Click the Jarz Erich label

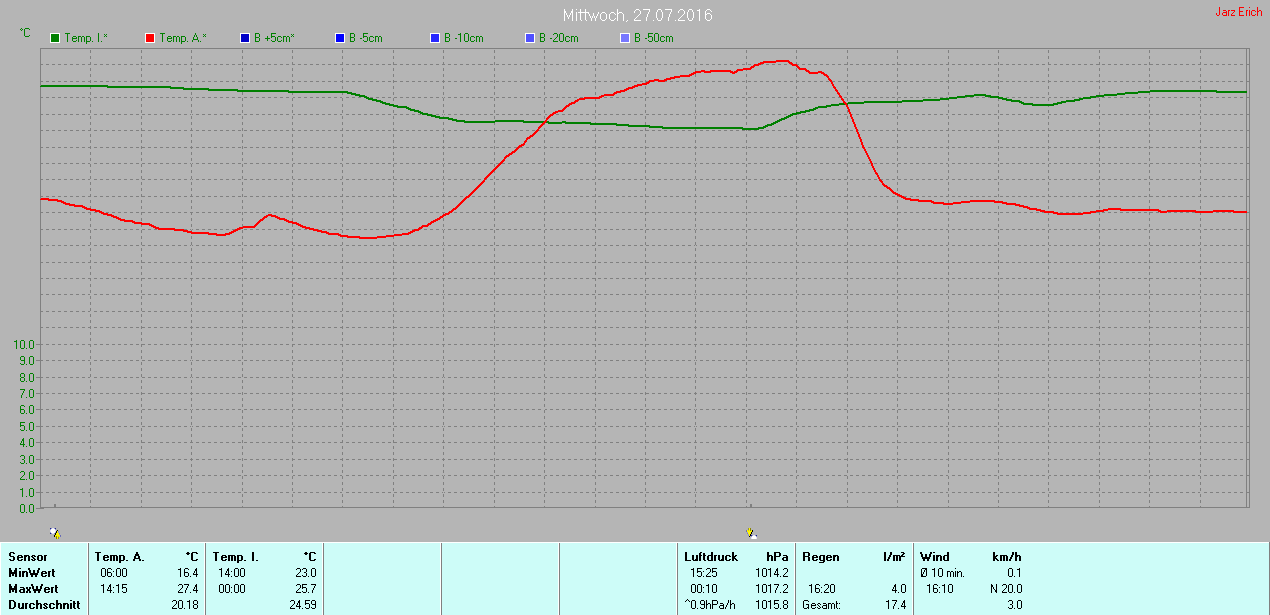tap(1238, 12)
